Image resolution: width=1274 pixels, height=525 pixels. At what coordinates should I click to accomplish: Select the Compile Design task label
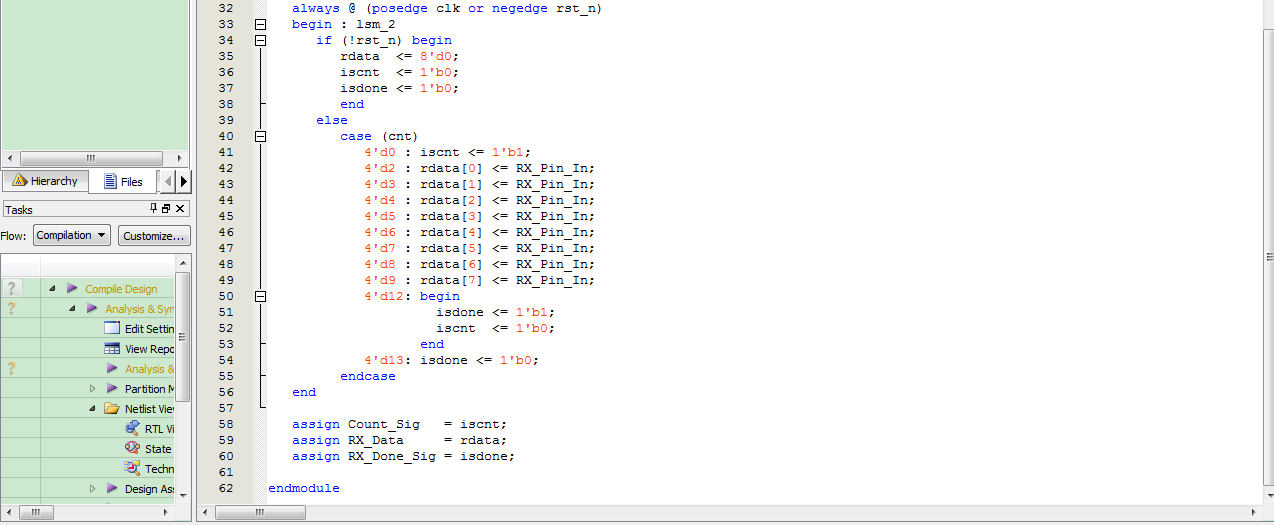coord(121,289)
